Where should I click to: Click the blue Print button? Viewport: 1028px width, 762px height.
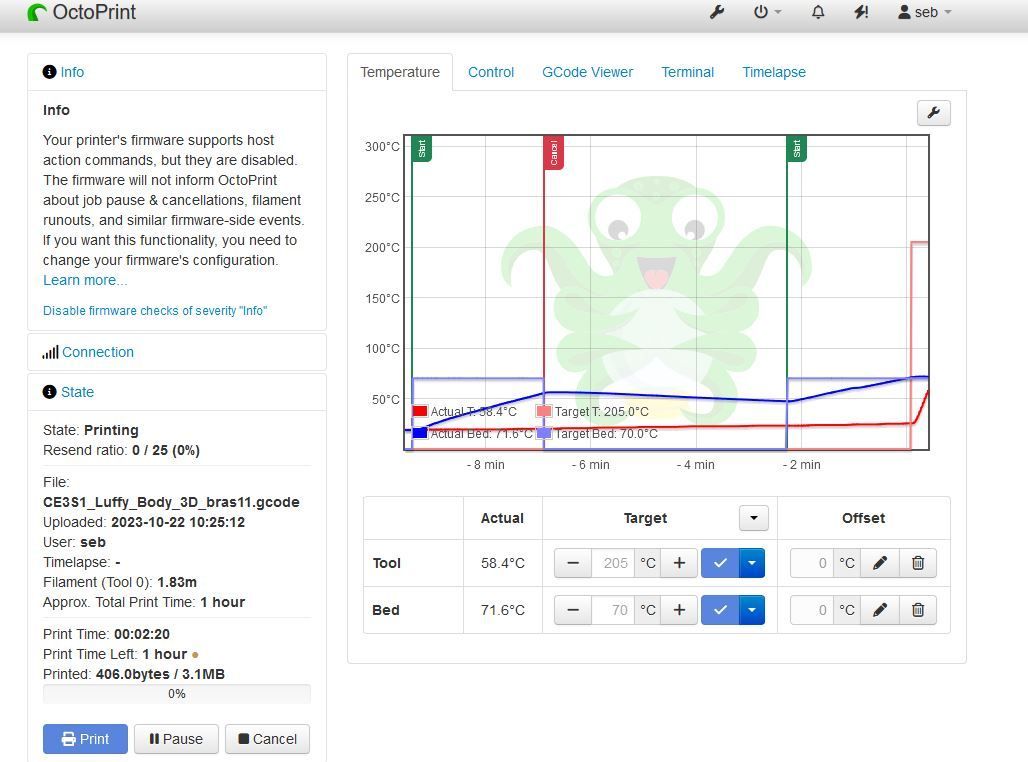[85, 739]
